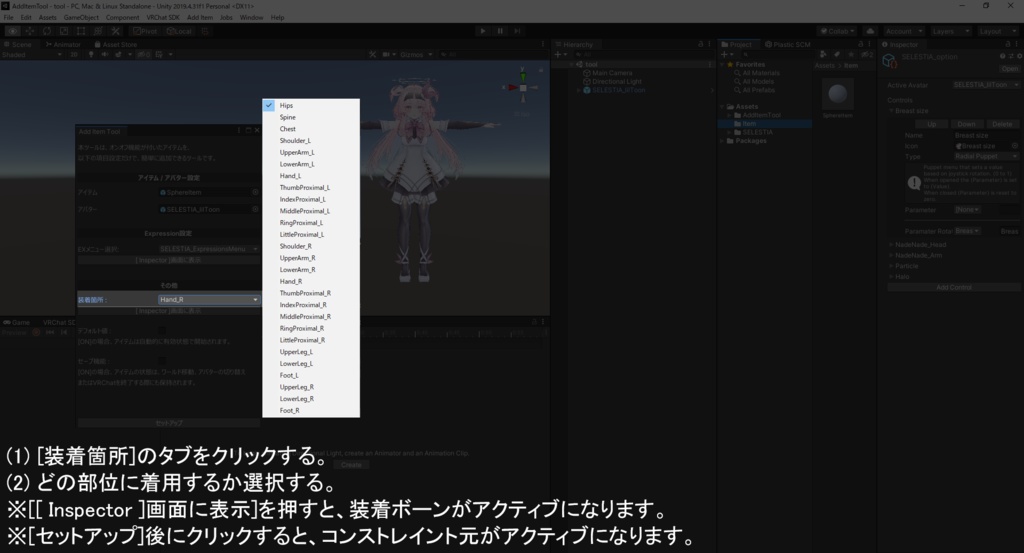This screenshot has width=1024, height=553.
Task: Choose Hand_R in the bone list
Action: click(x=311, y=281)
